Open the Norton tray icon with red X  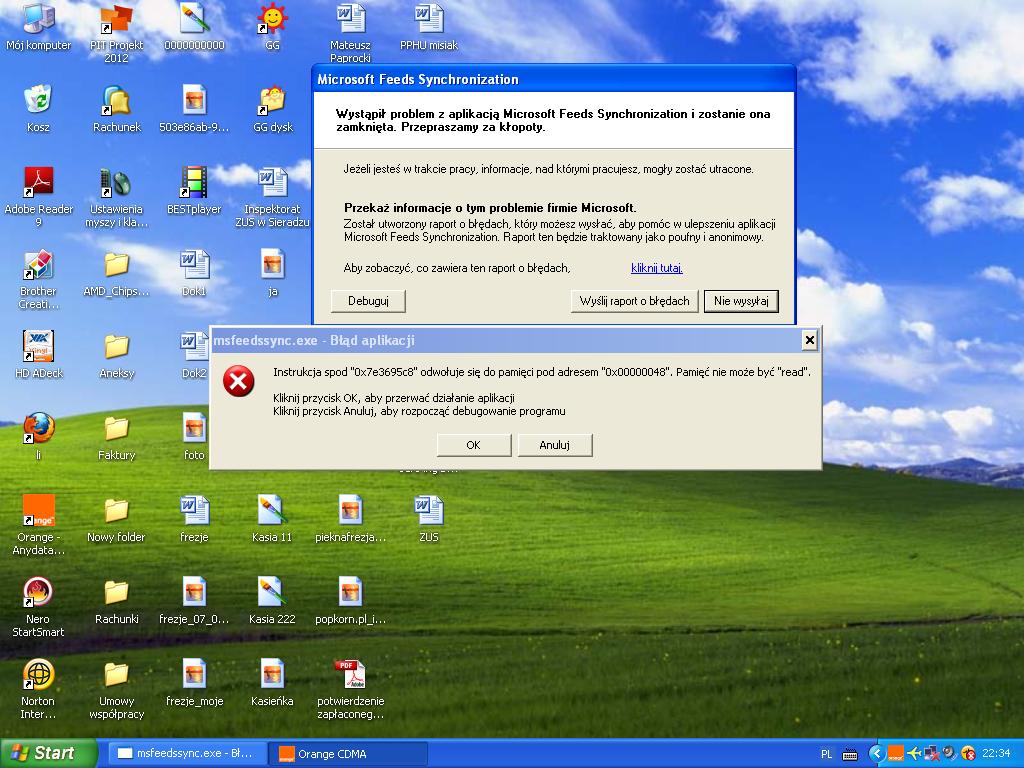pyautogui.click(x=968, y=754)
